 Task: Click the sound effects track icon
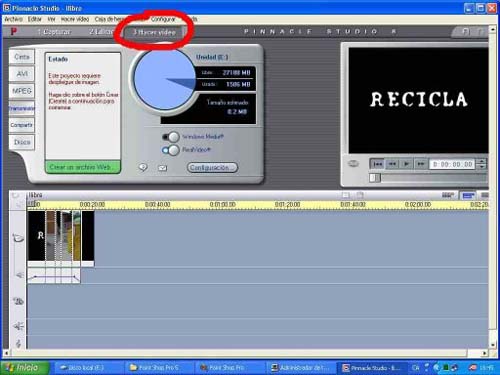tap(19, 326)
